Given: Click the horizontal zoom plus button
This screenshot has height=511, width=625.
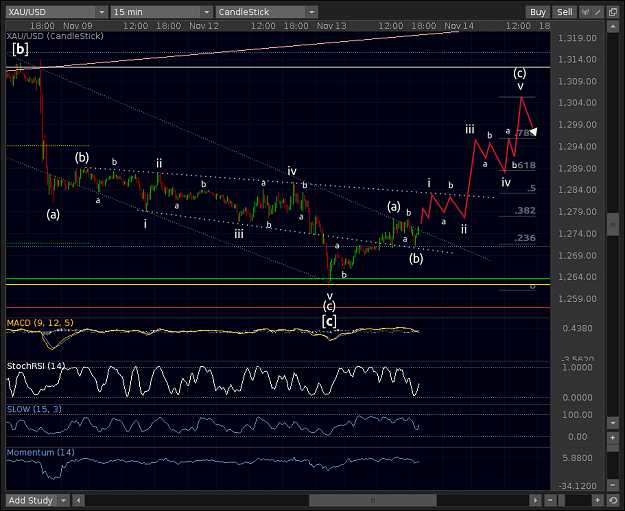Looking at the screenshot, I should tap(597, 500).
